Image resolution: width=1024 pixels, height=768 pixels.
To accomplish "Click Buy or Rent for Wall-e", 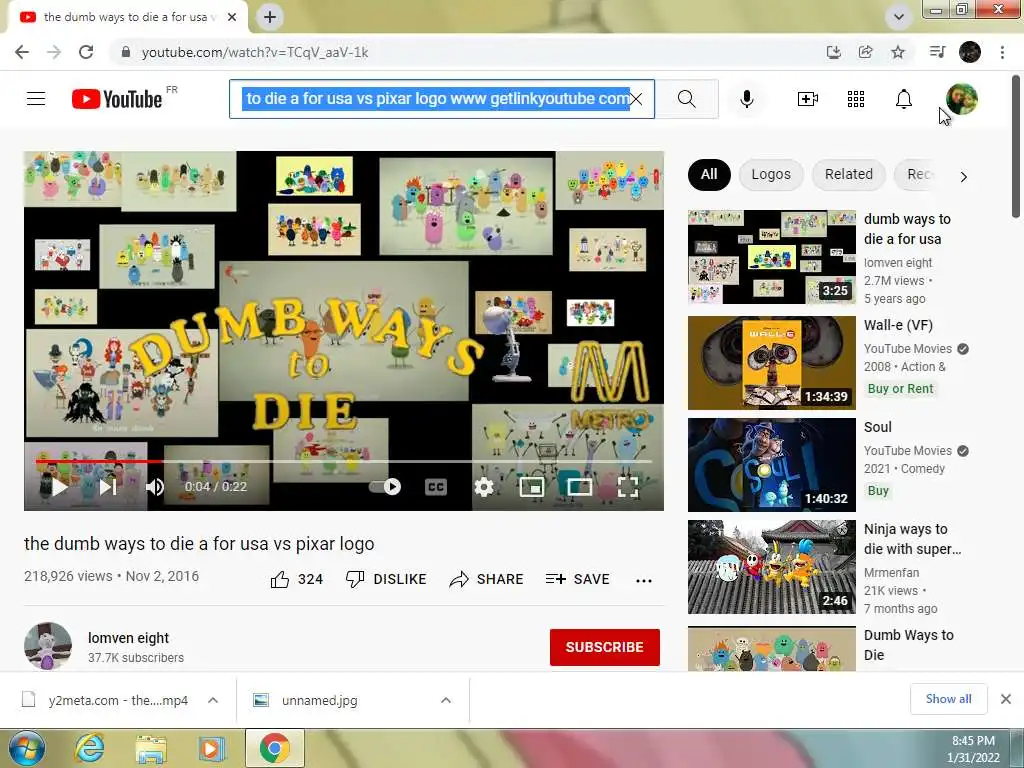I will point(901,389).
